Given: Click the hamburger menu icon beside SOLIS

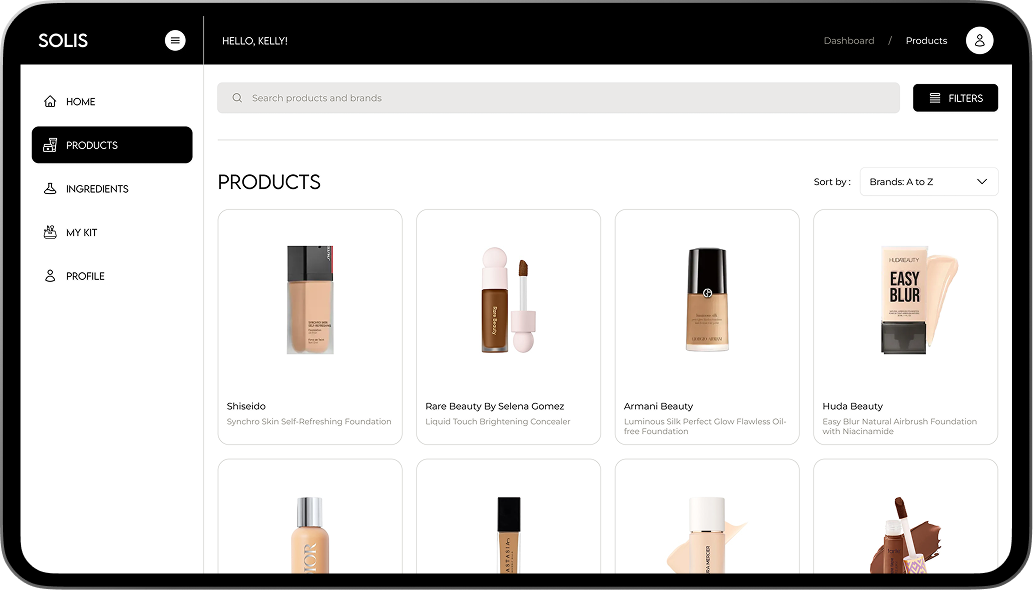Looking at the screenshot, I should 175,40.
